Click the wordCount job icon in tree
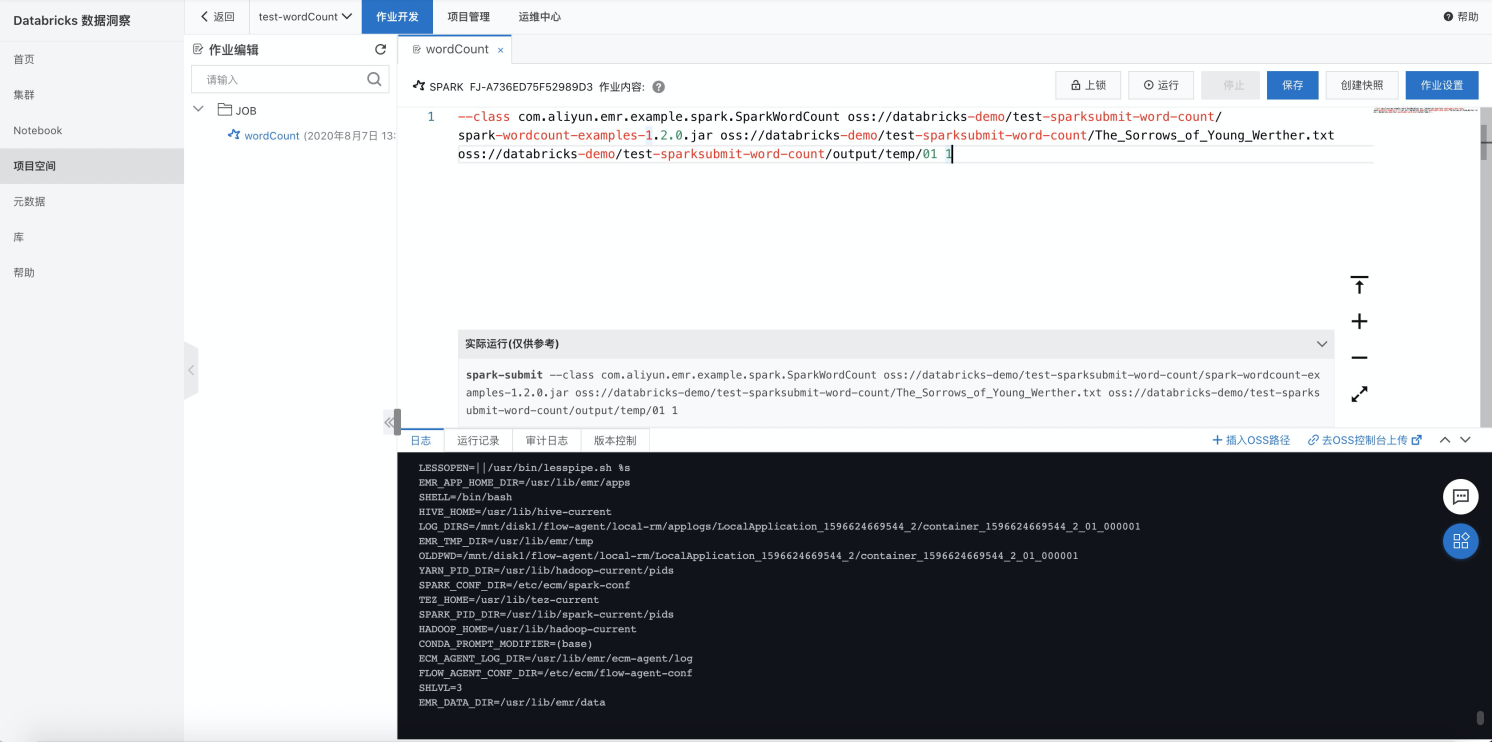1492x742 pixels. tap(234, 135)
